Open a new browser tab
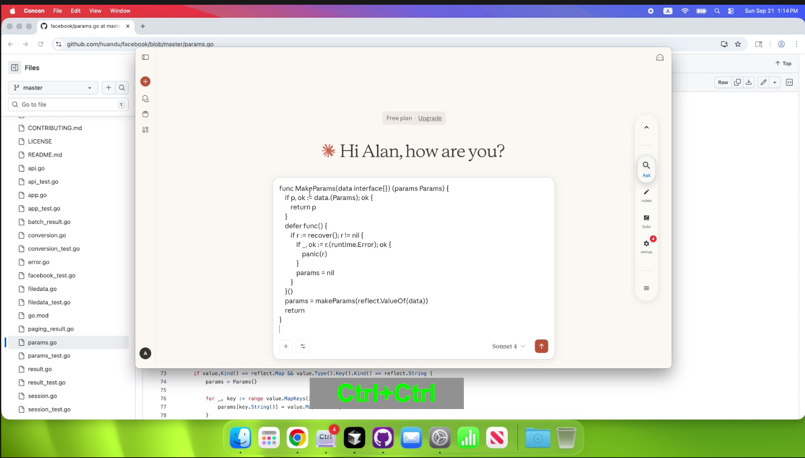This screenshot has height=458, width=805. 143,26
